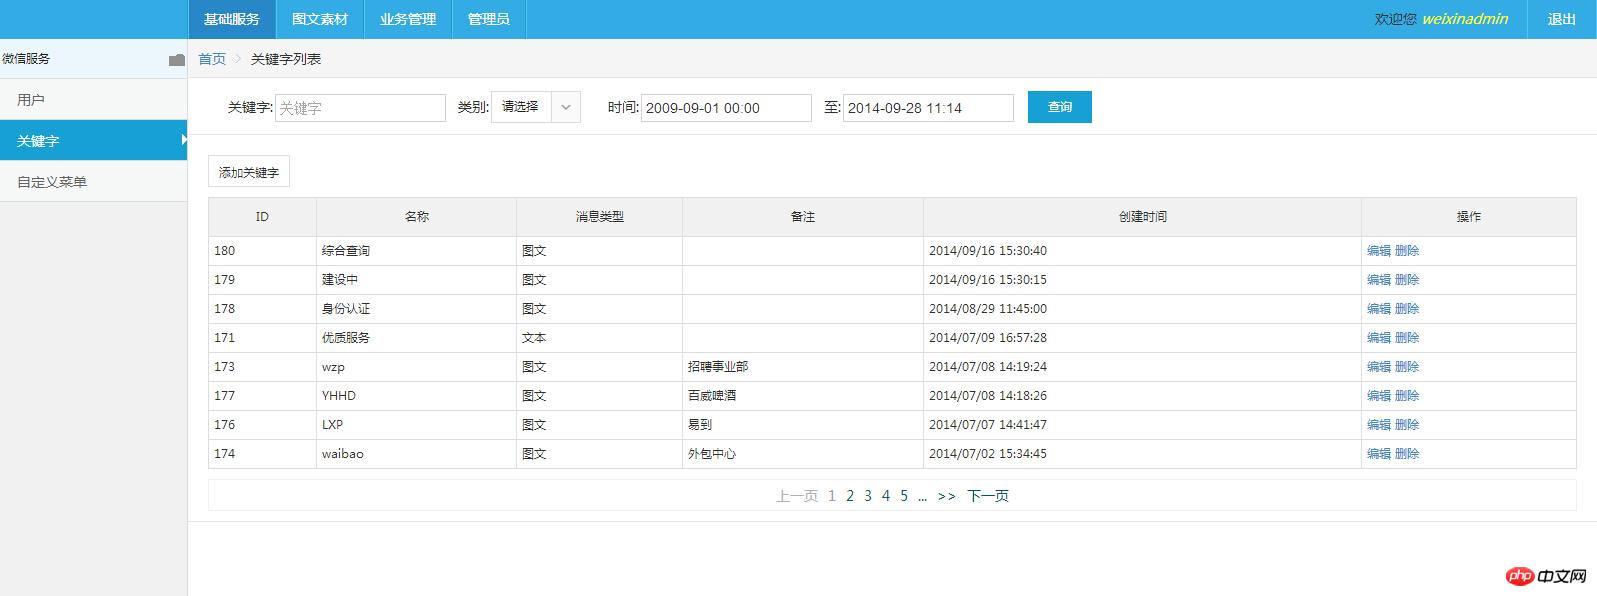1597x596 pixels.
Task: Select the 管理员 tab
Action: tap(489, 19)
